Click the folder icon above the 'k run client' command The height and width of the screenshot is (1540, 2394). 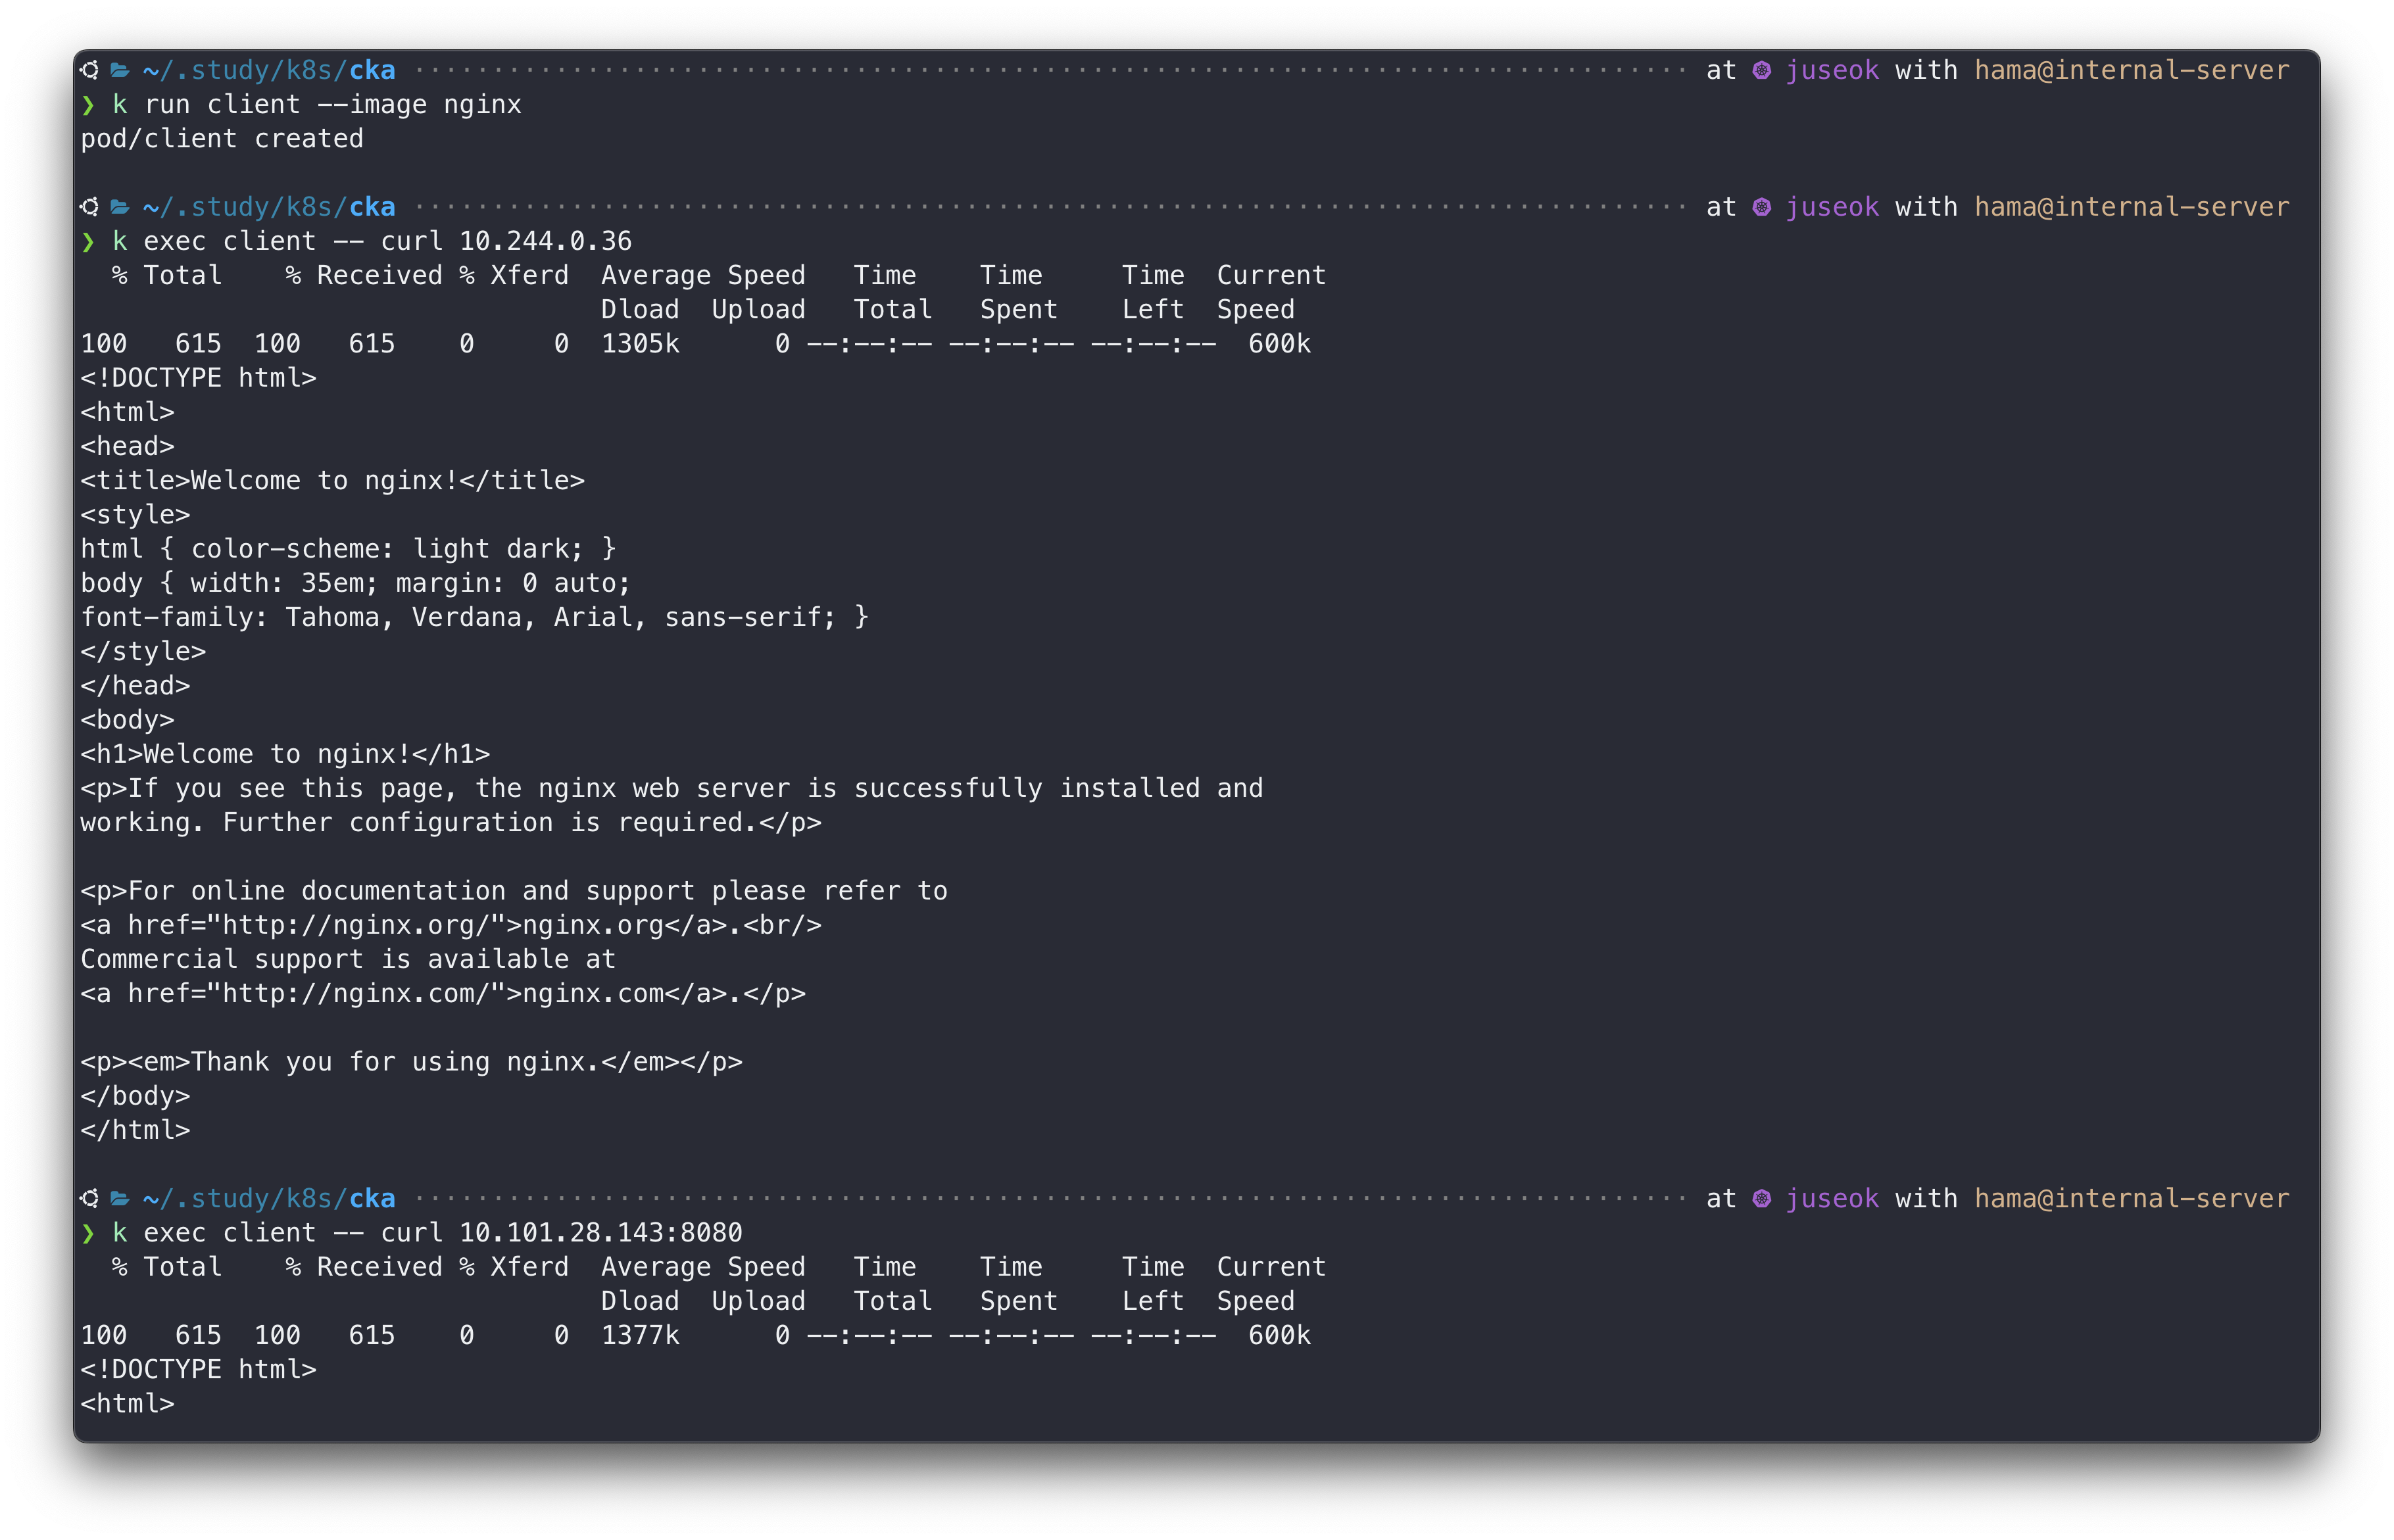120,70
